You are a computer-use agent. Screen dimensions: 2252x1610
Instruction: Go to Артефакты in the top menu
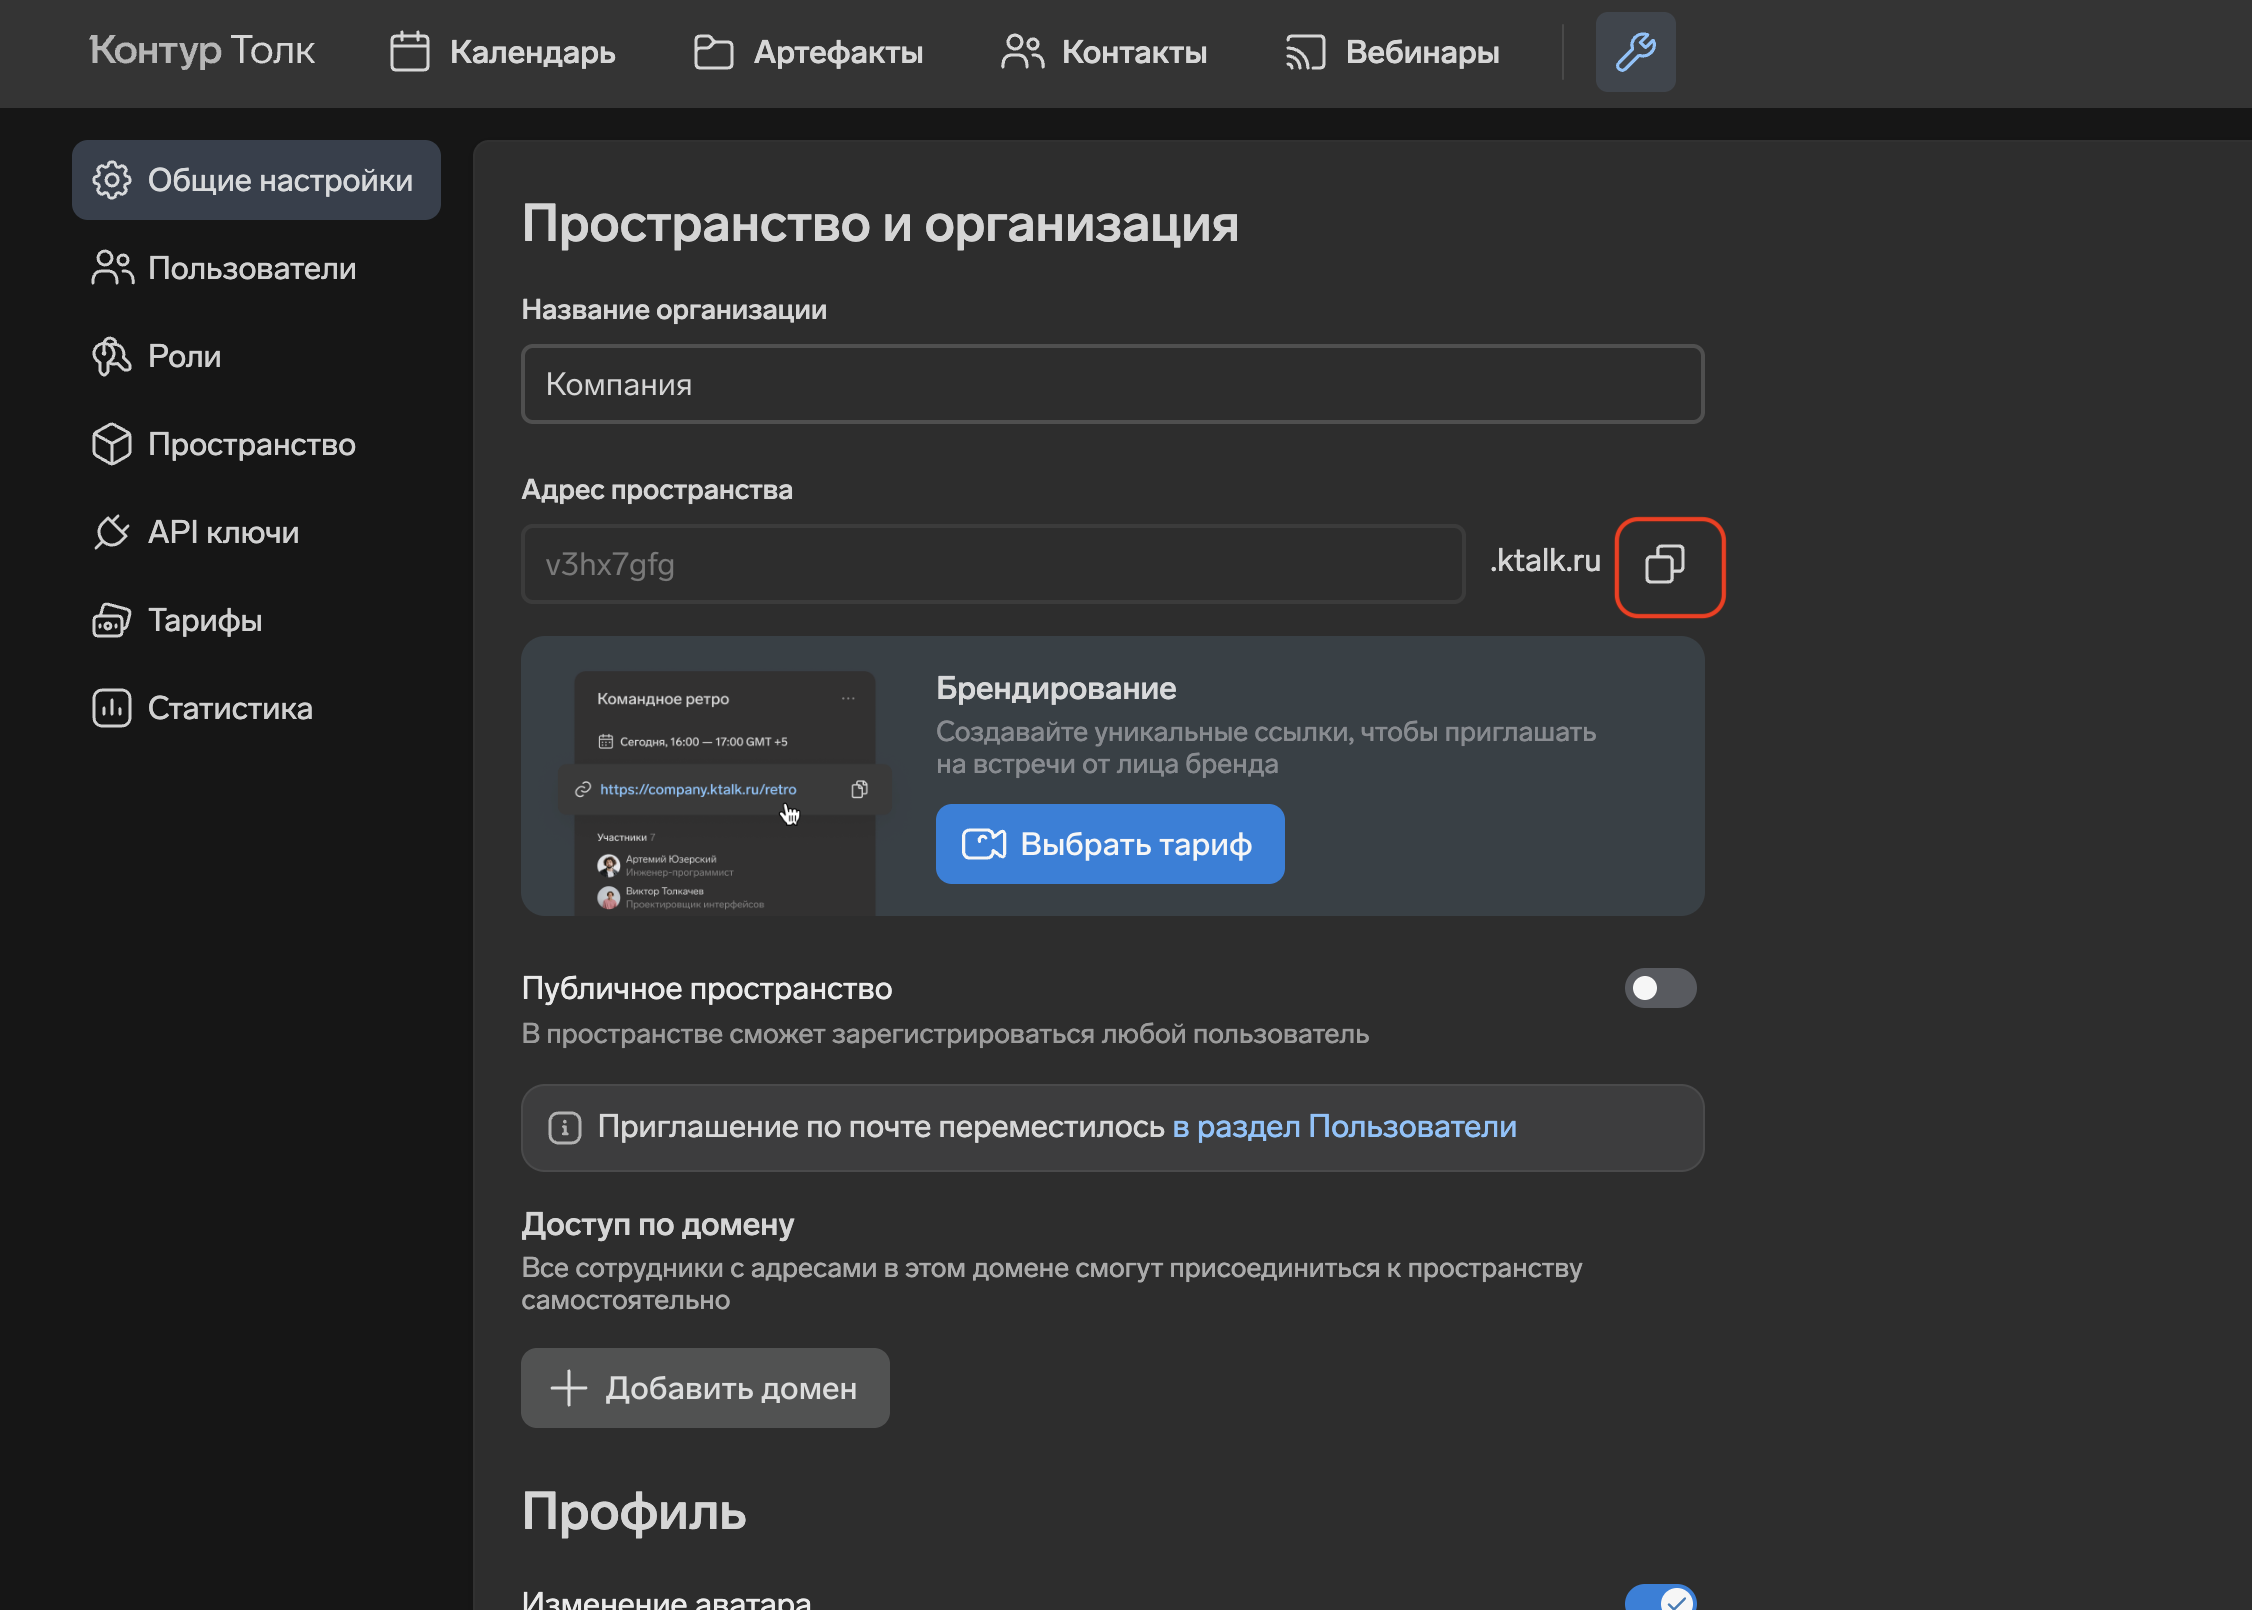point(808,52)
